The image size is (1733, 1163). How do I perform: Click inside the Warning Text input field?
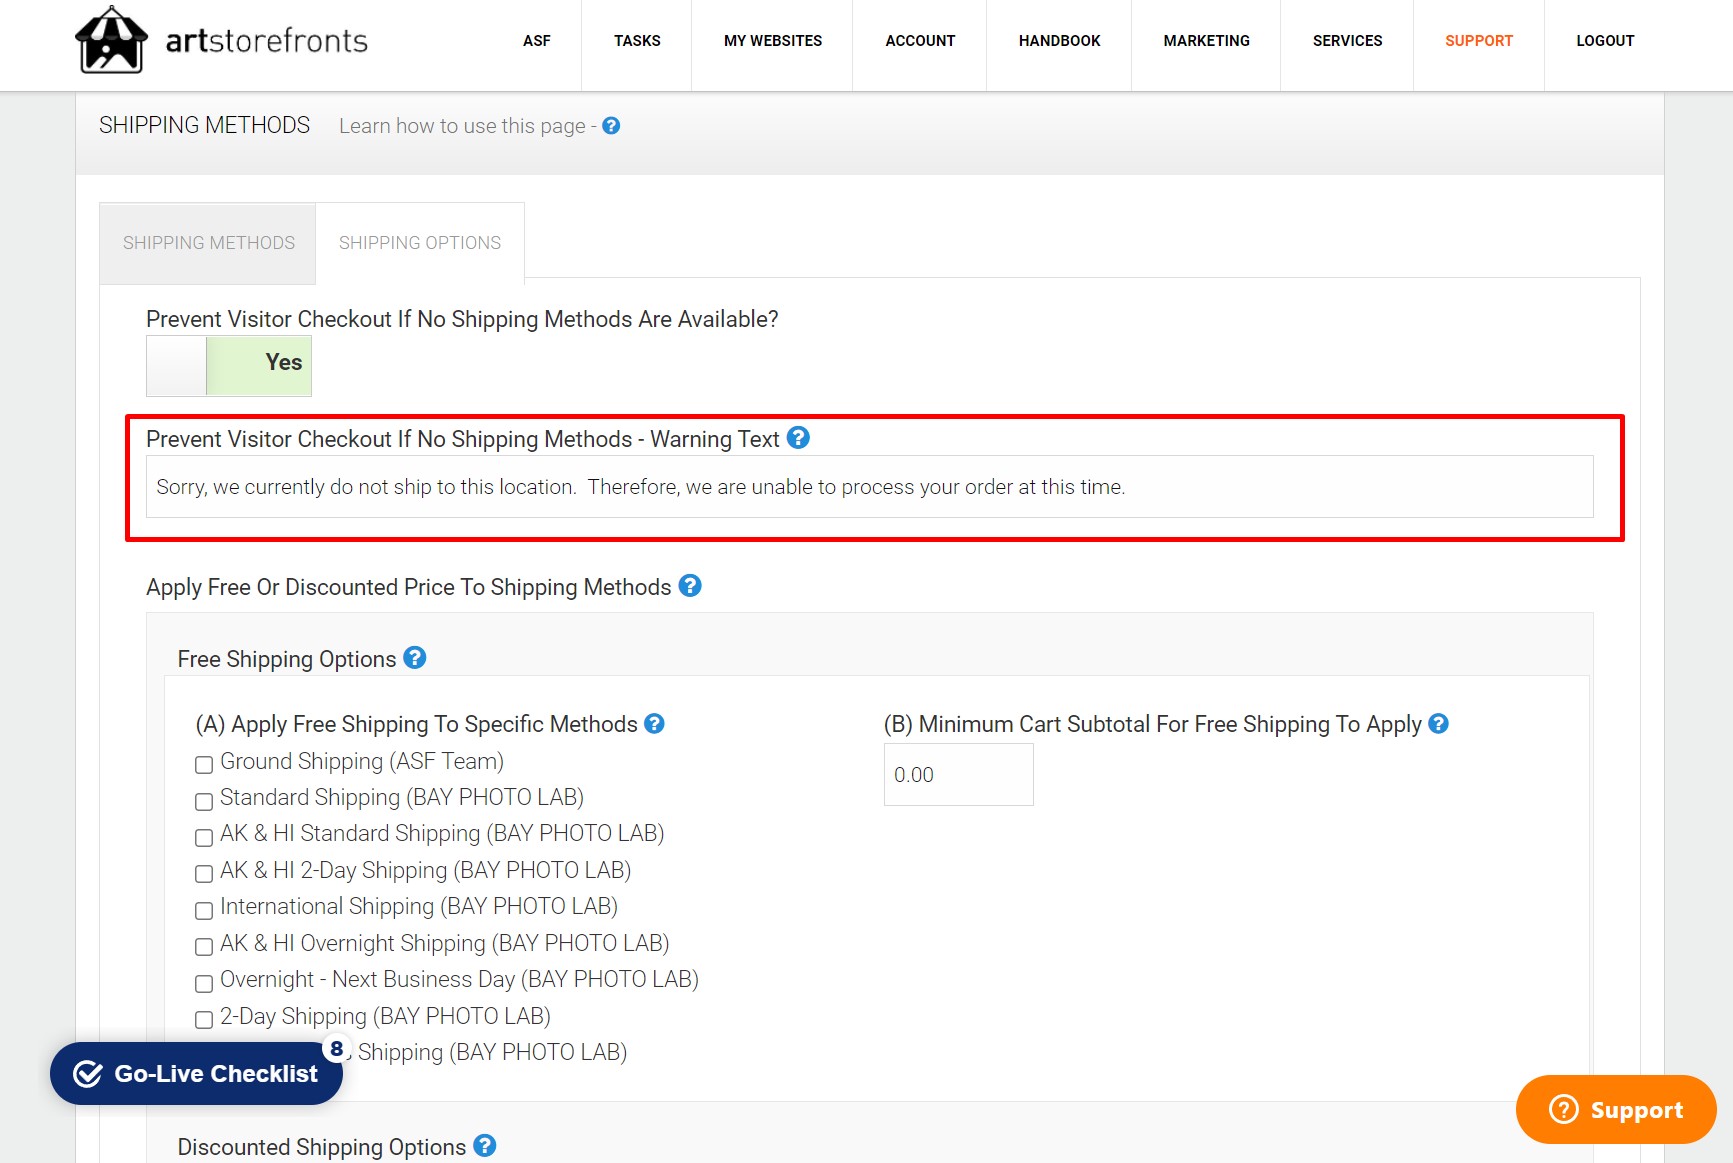click(x=870, y=487)
